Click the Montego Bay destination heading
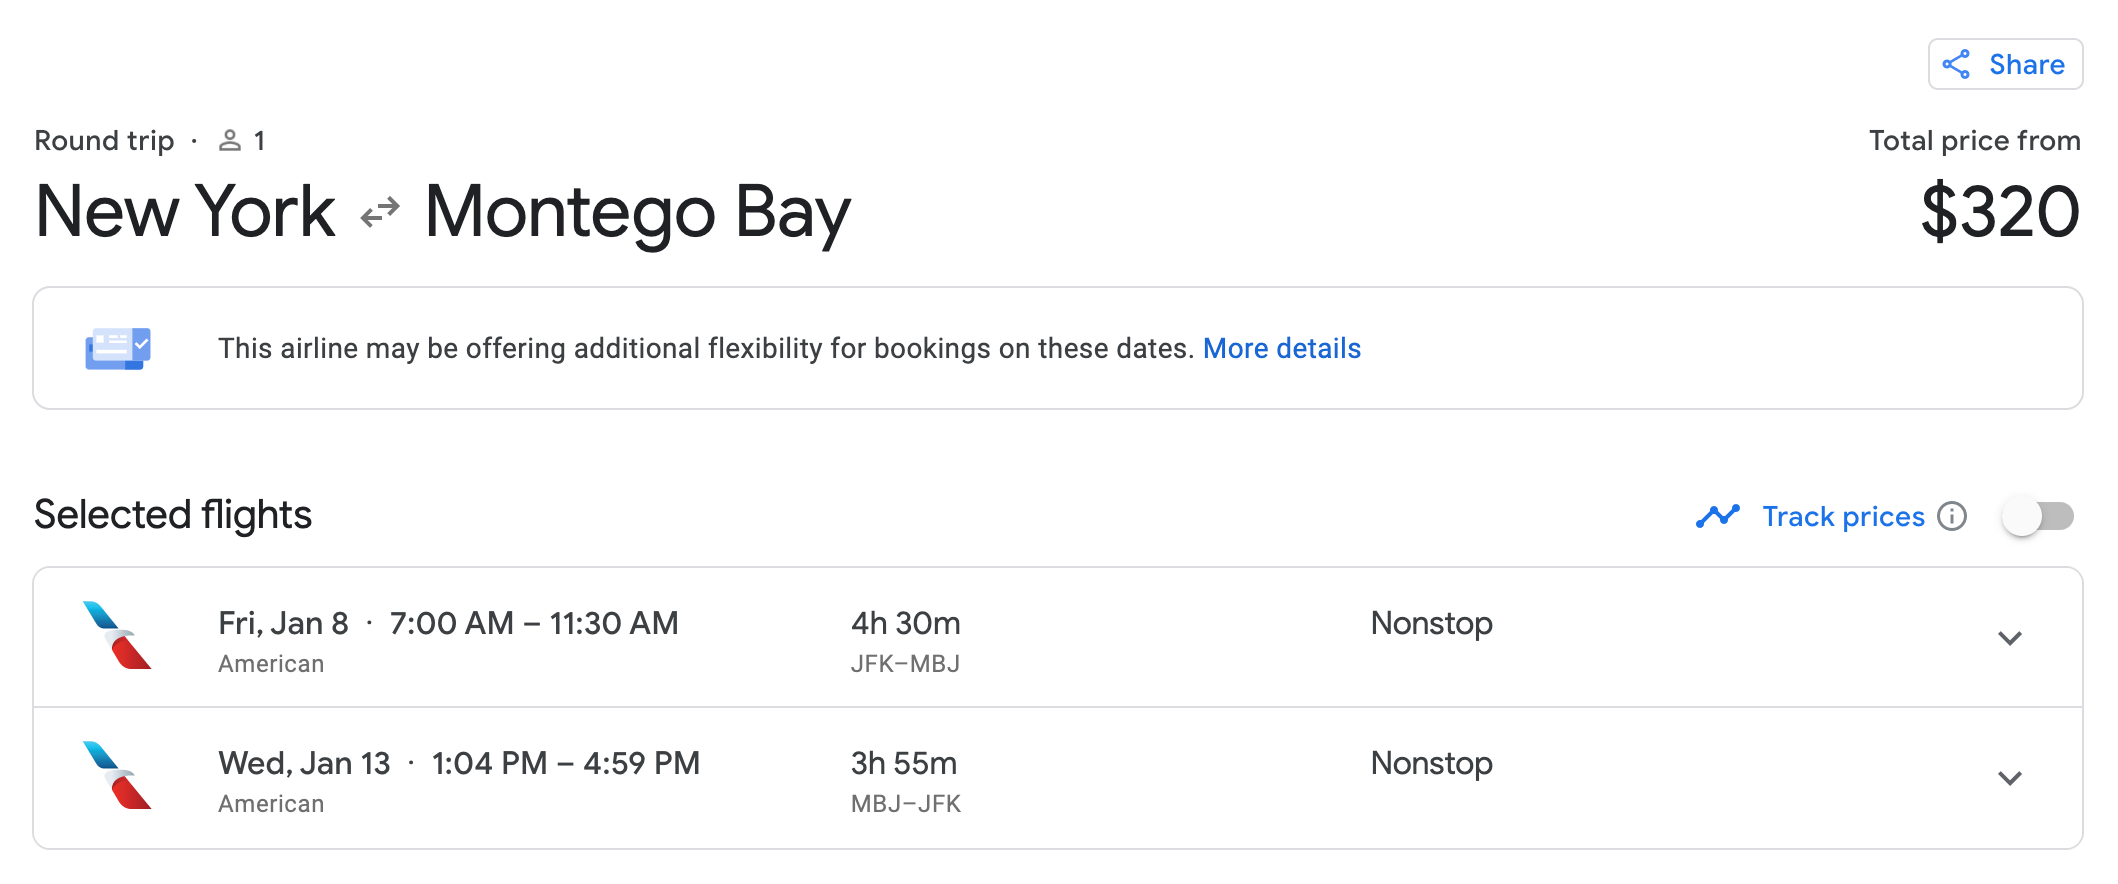2118x884 pixels. (638, 214)
